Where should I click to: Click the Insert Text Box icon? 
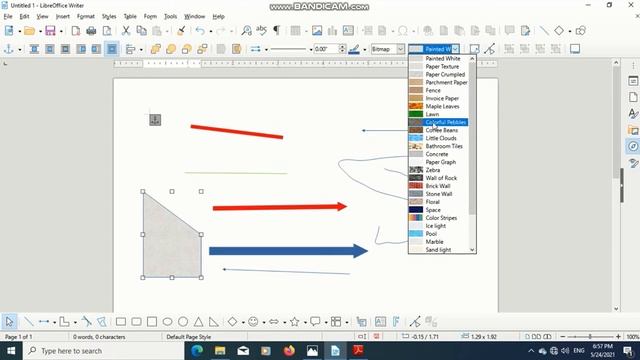[x=348, y=31]
